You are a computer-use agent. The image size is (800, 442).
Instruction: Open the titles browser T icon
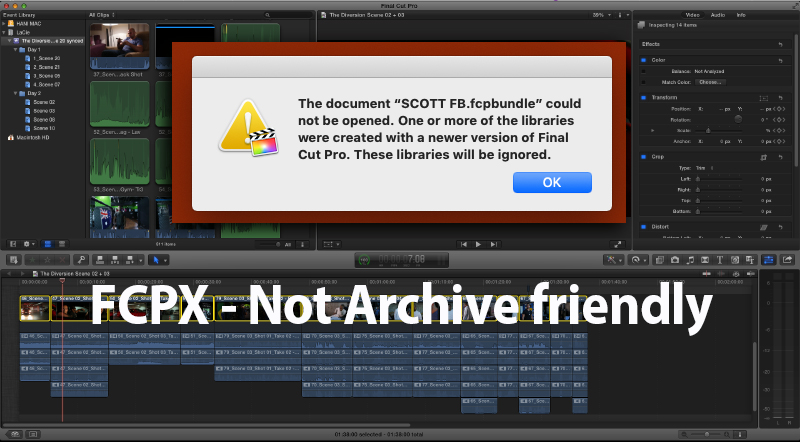720,260
